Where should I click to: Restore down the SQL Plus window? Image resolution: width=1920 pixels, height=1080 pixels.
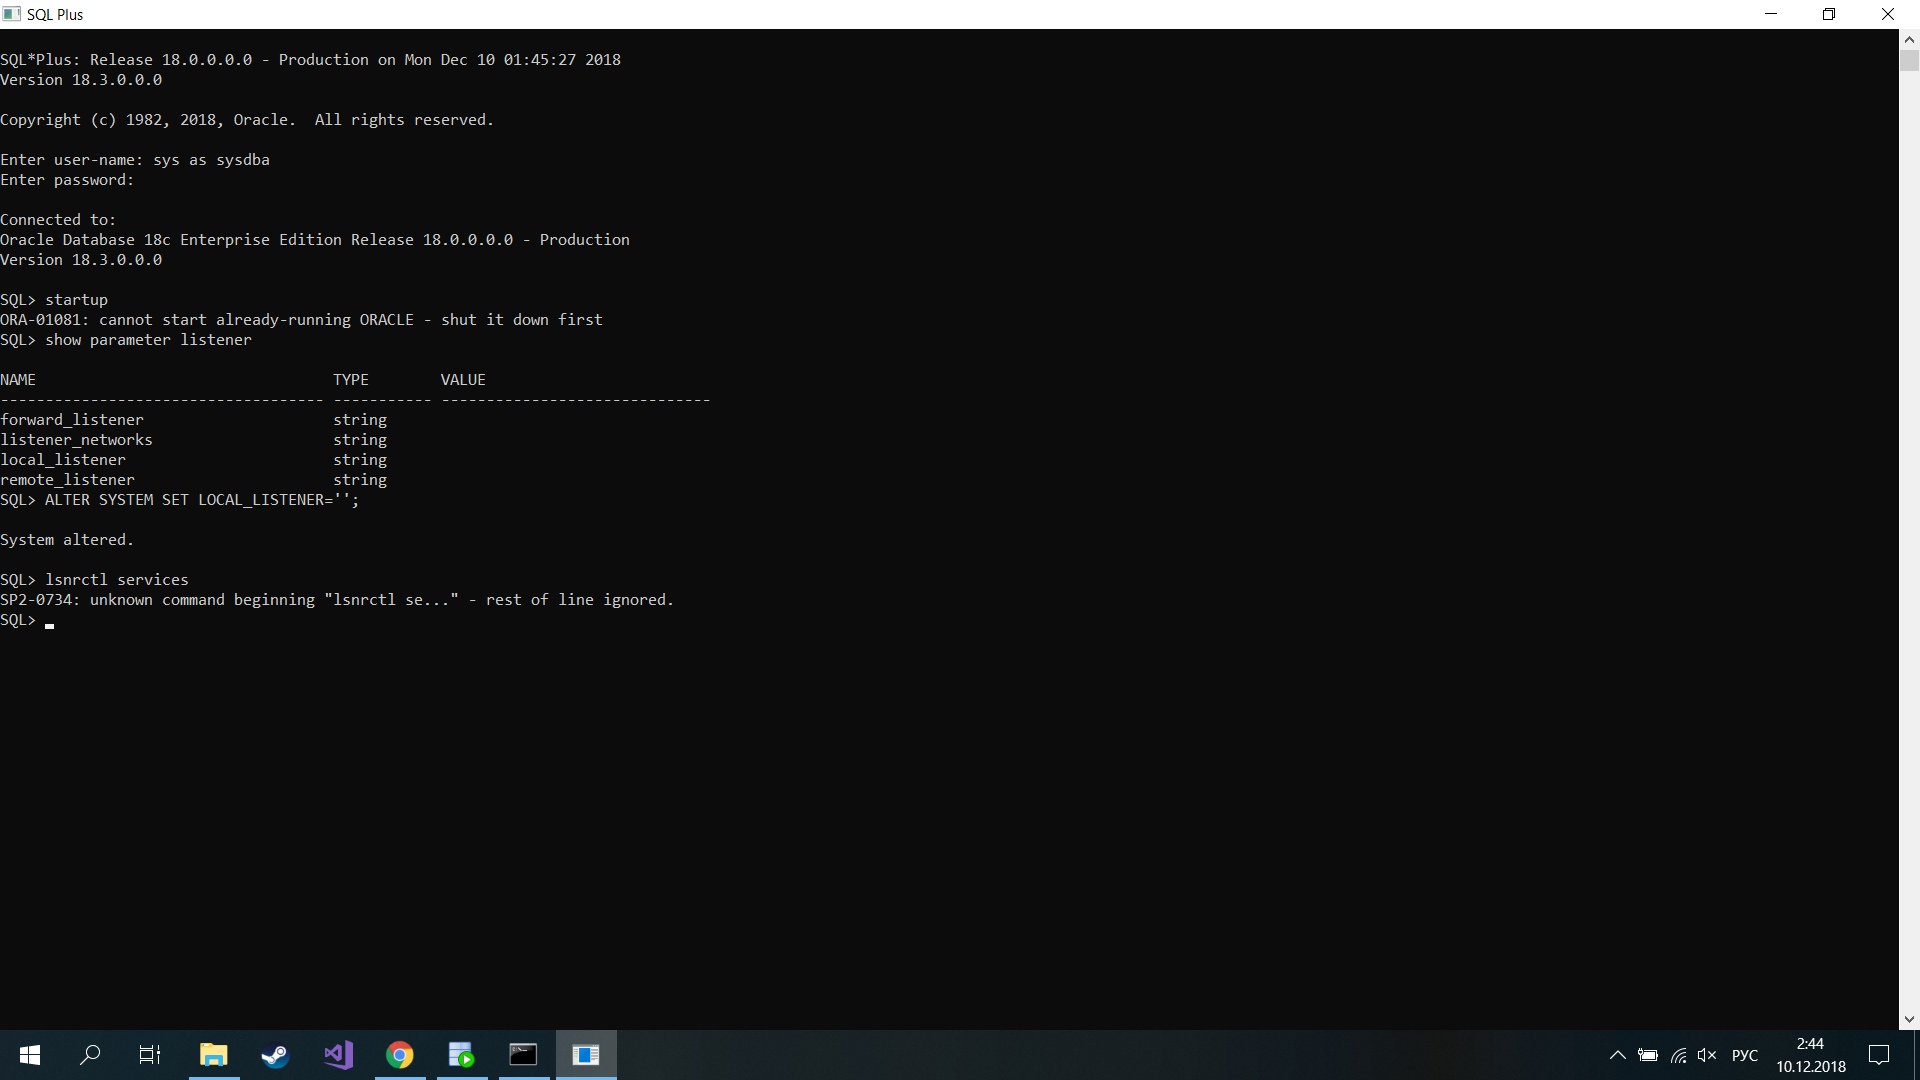click(x=1829, y=14)
